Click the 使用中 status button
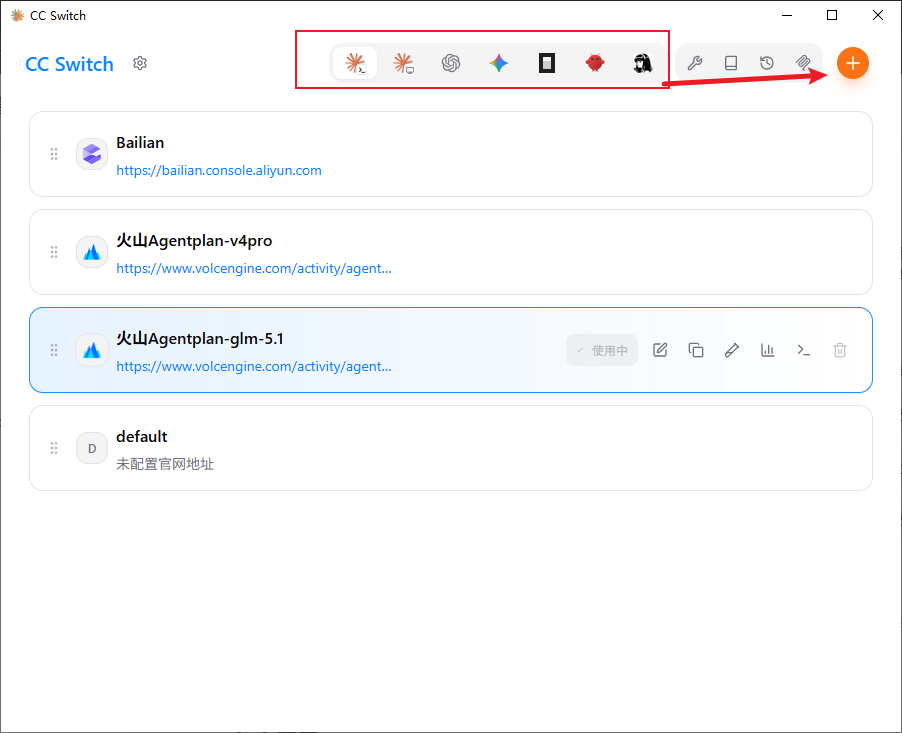 602,350
